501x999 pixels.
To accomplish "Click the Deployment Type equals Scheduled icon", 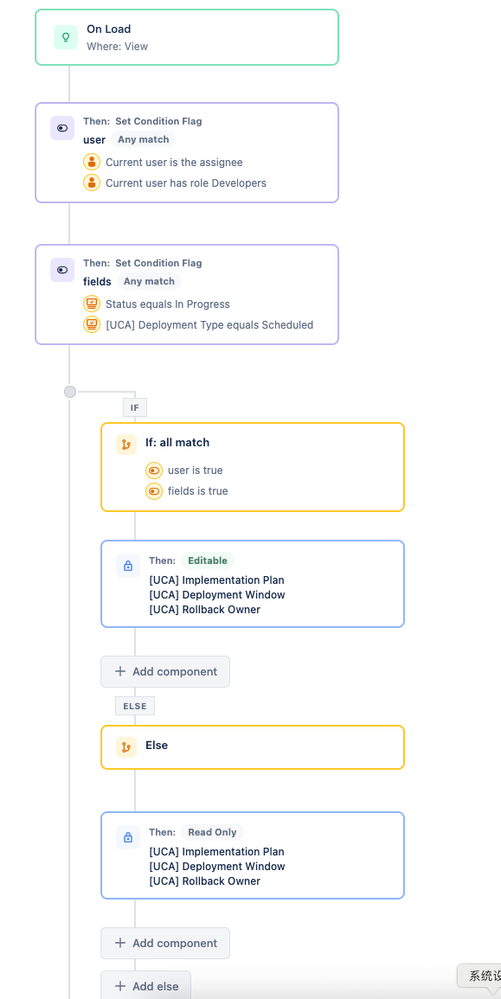I will click(92, 325).
